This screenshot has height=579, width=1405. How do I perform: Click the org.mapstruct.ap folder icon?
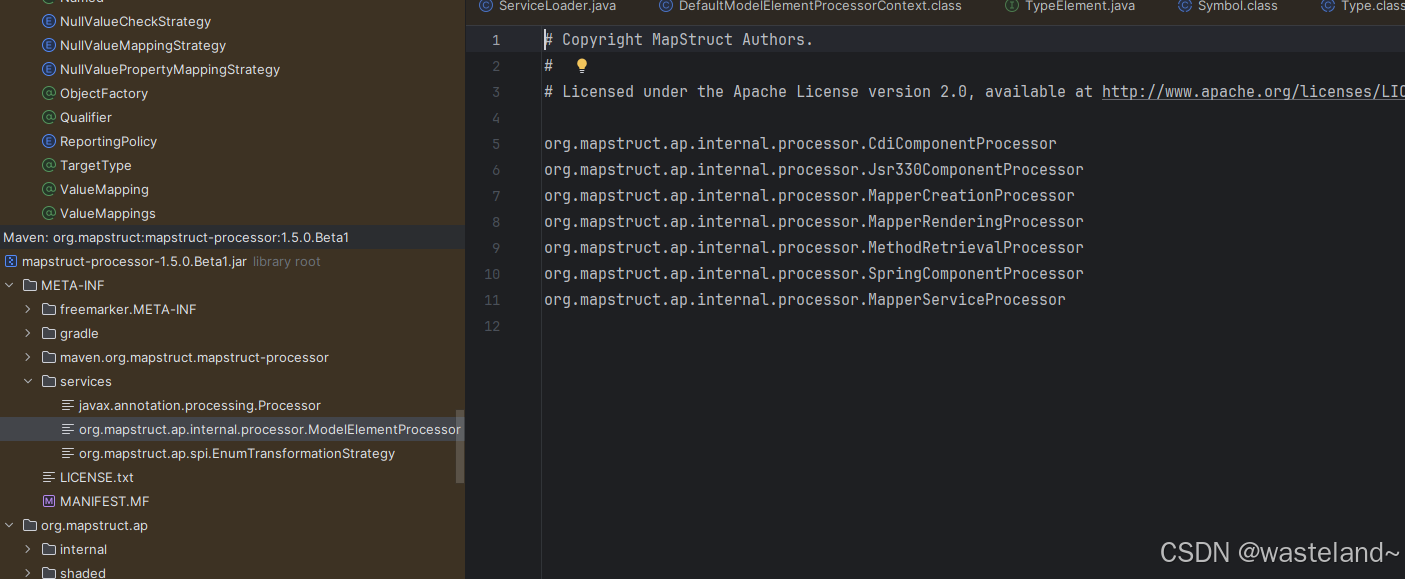pos(30,525)
